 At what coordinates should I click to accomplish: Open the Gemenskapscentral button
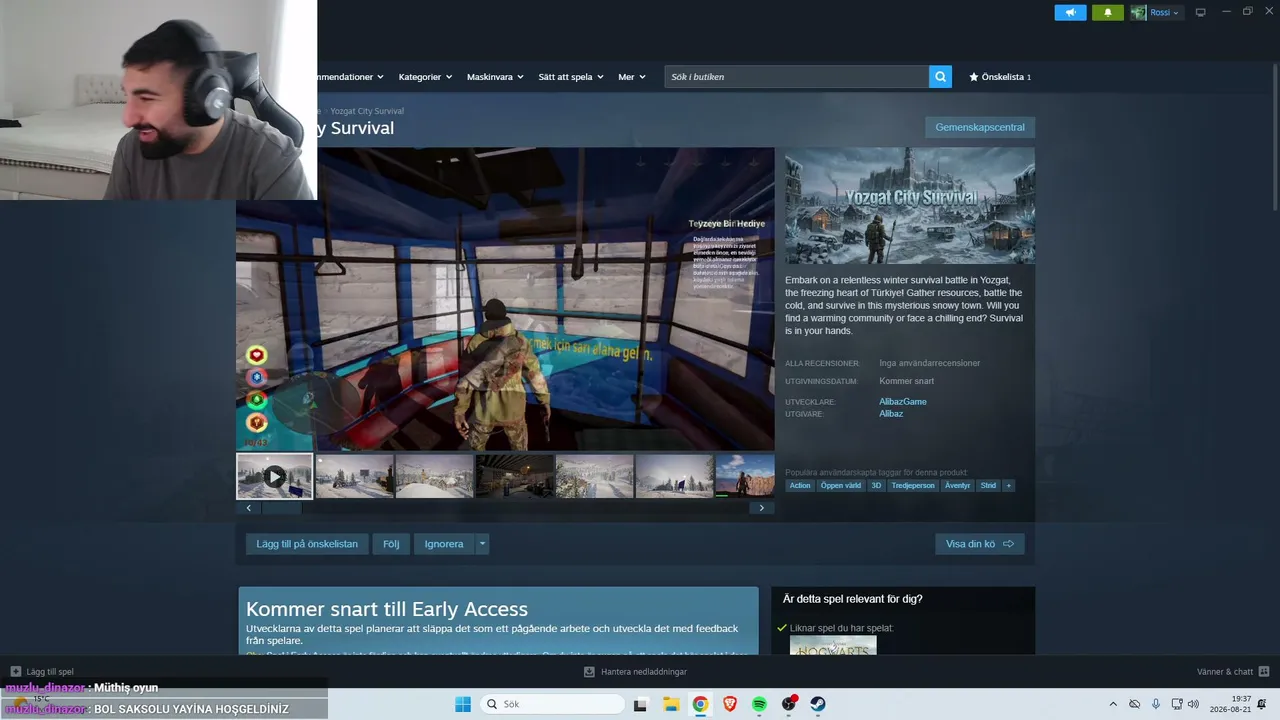980,127
